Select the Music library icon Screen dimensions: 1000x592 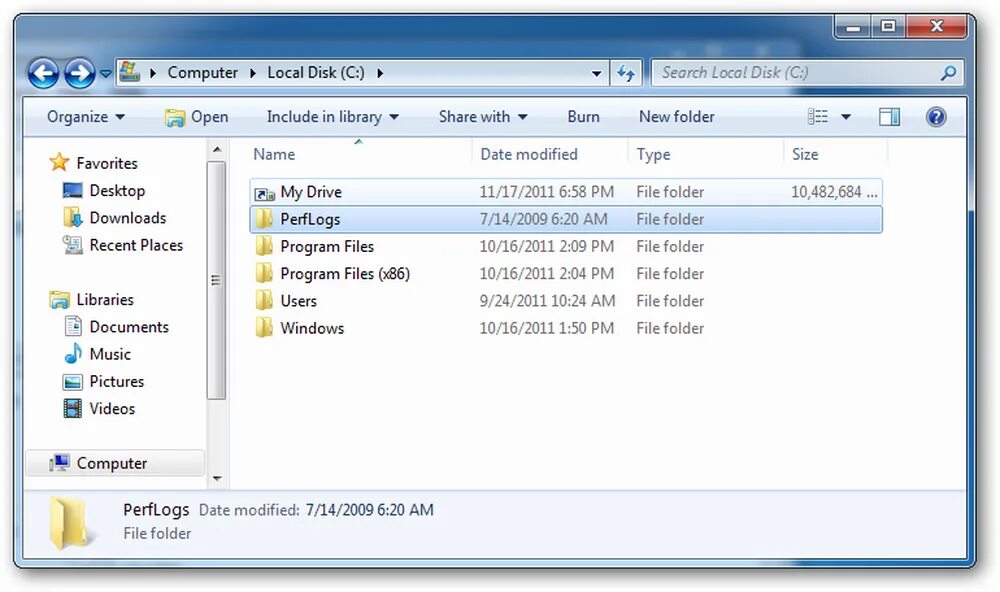74,354
